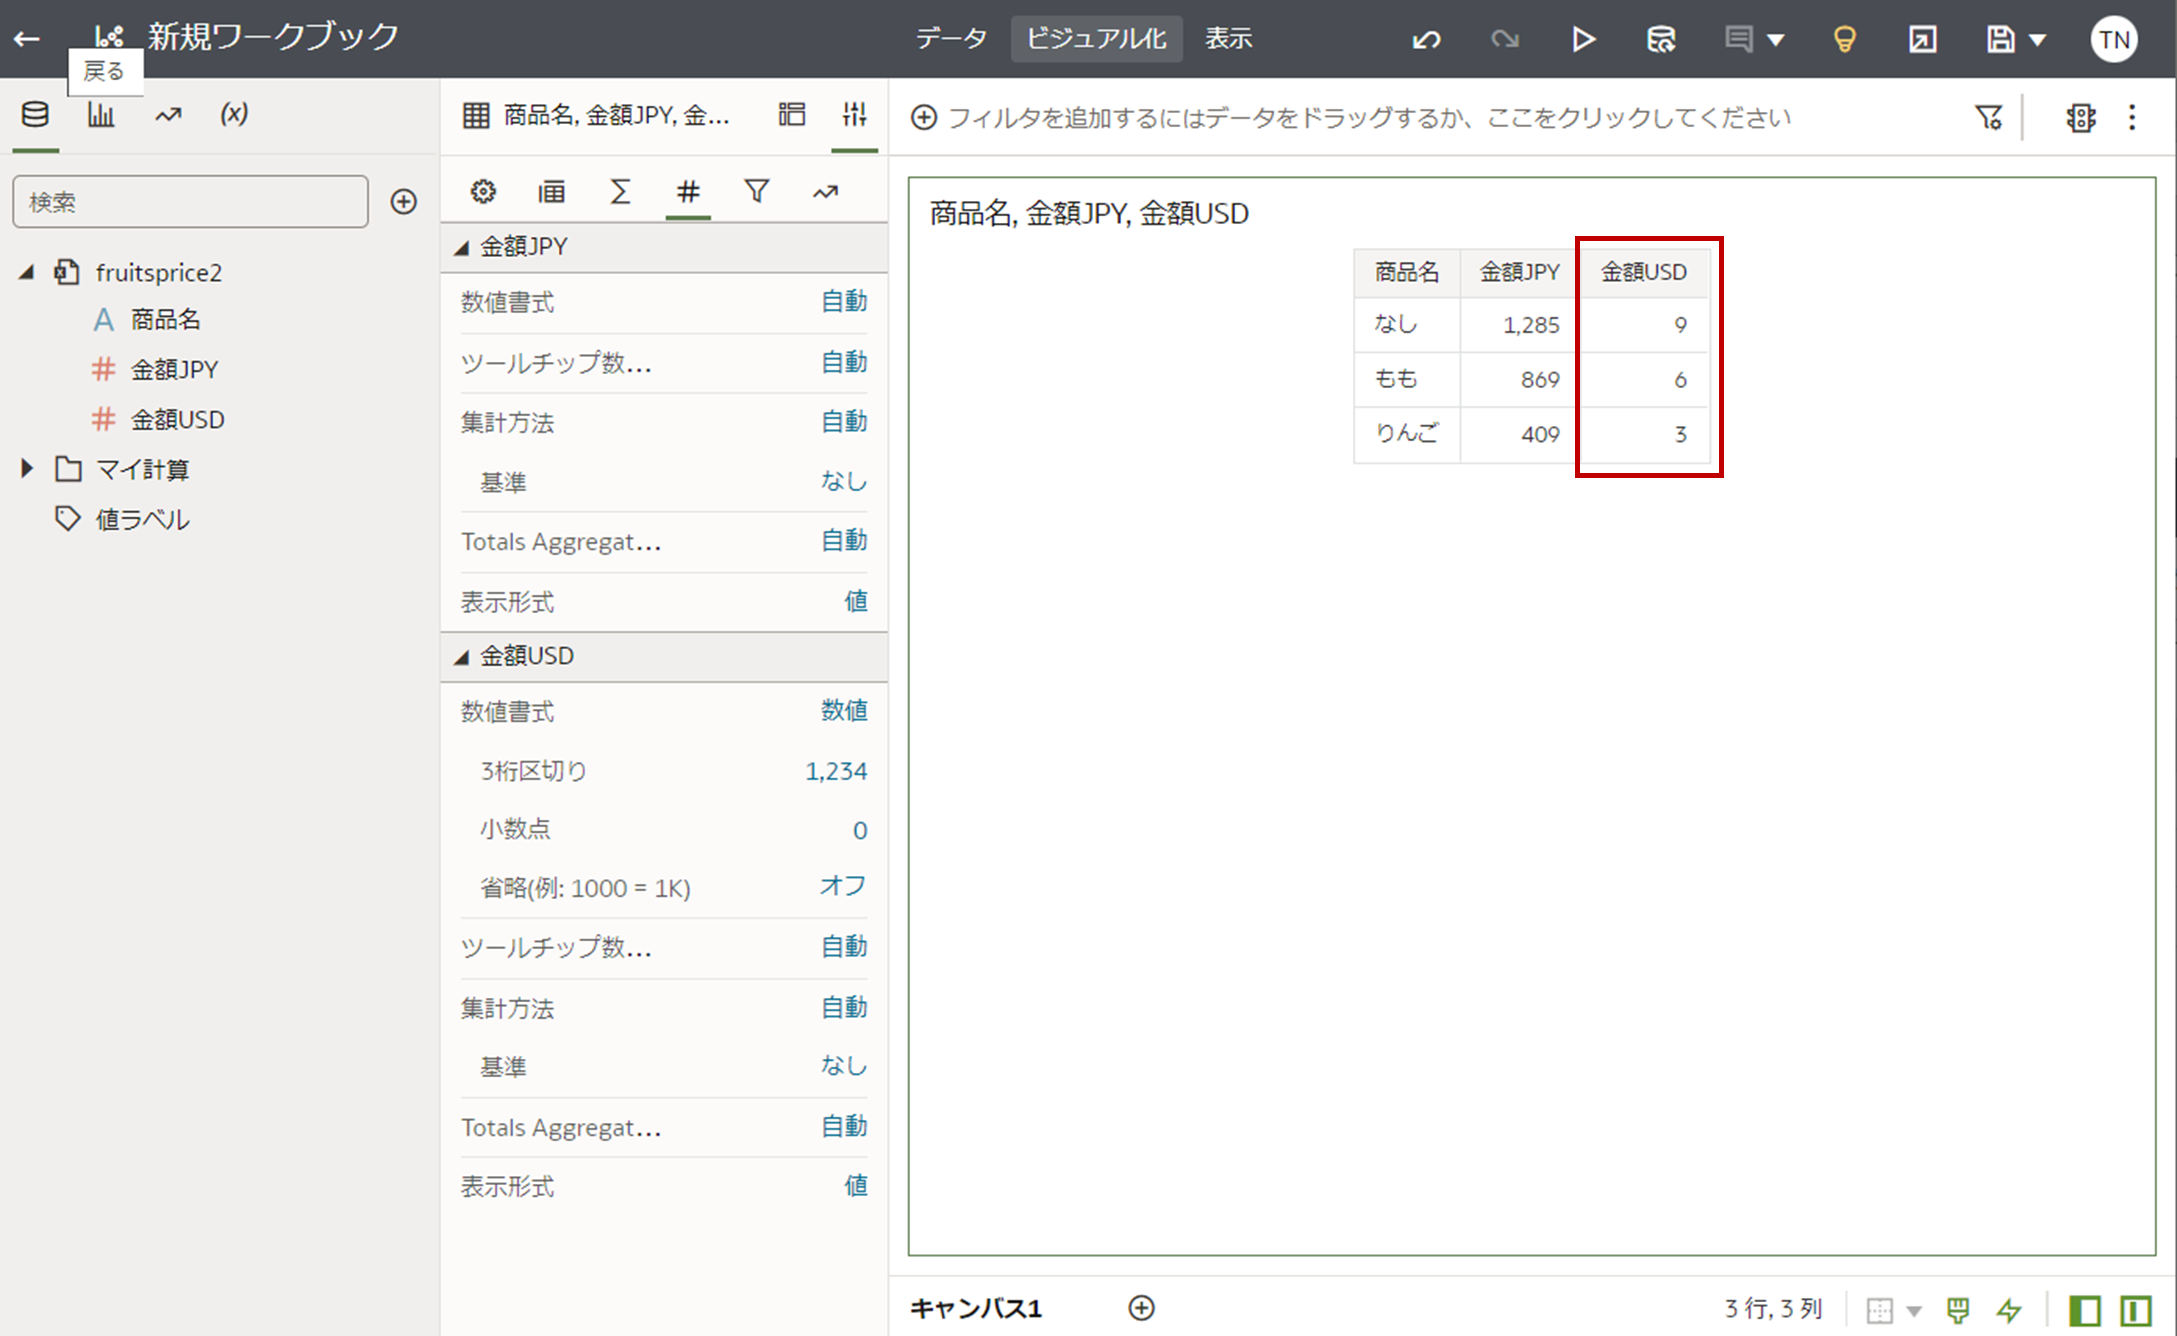Toggle auto-apply data lightning icon
Image resolution: width=2177 pixels, height=1336 pixels.
pyautogui.click(x=2009, y=1309)
